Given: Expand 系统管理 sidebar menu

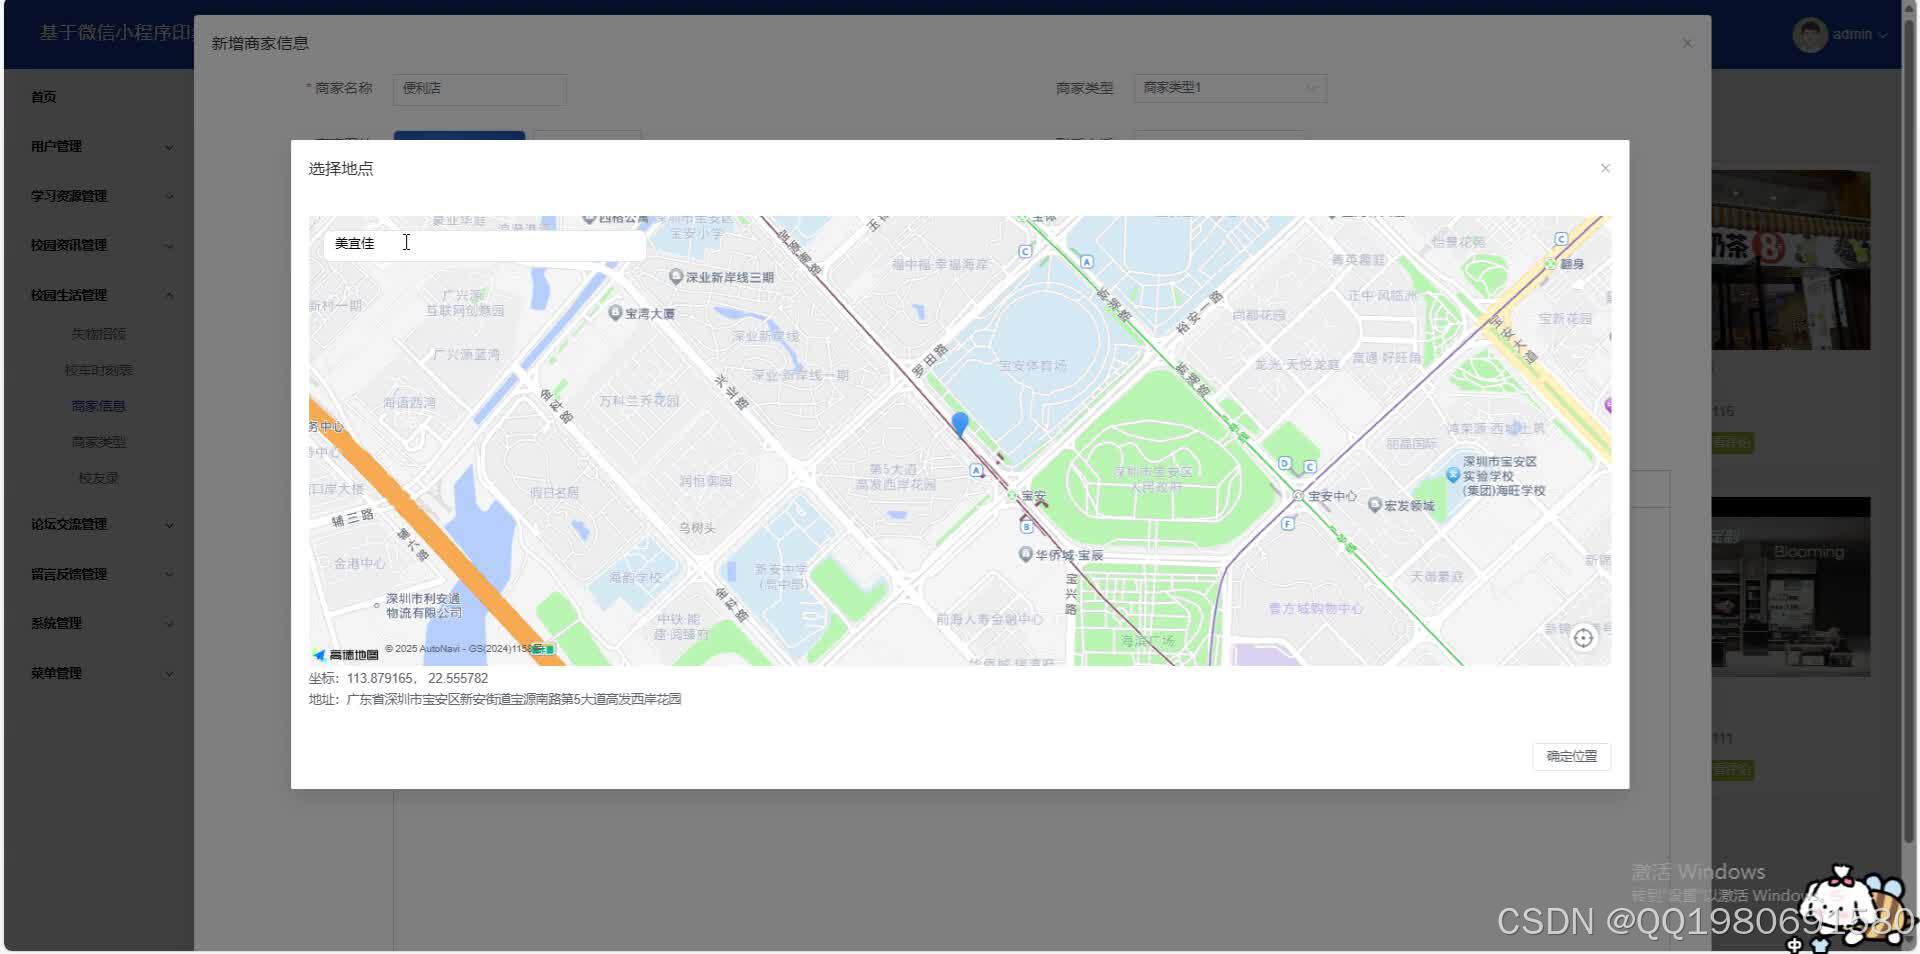Looking at the screenshot, I should pos(99,623).
